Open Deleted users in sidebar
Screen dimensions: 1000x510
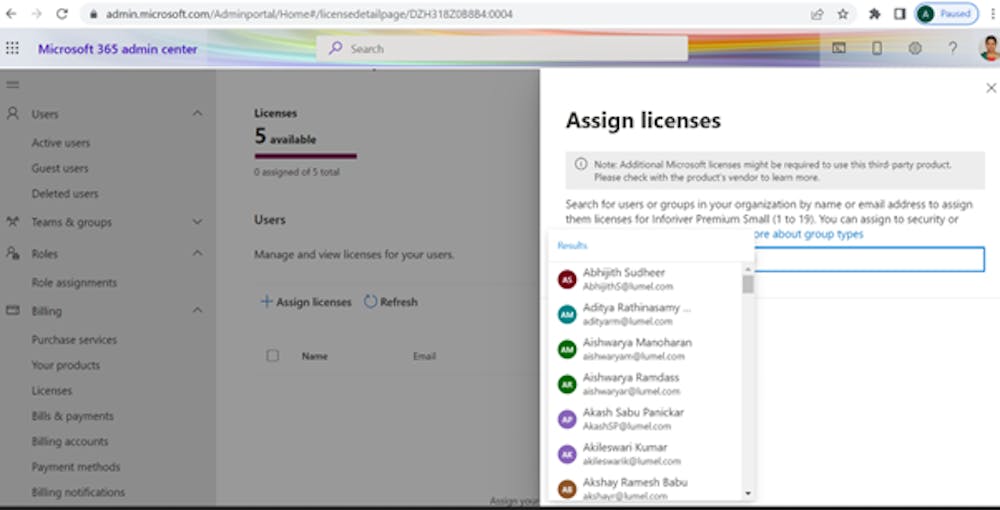coord(65,194)
